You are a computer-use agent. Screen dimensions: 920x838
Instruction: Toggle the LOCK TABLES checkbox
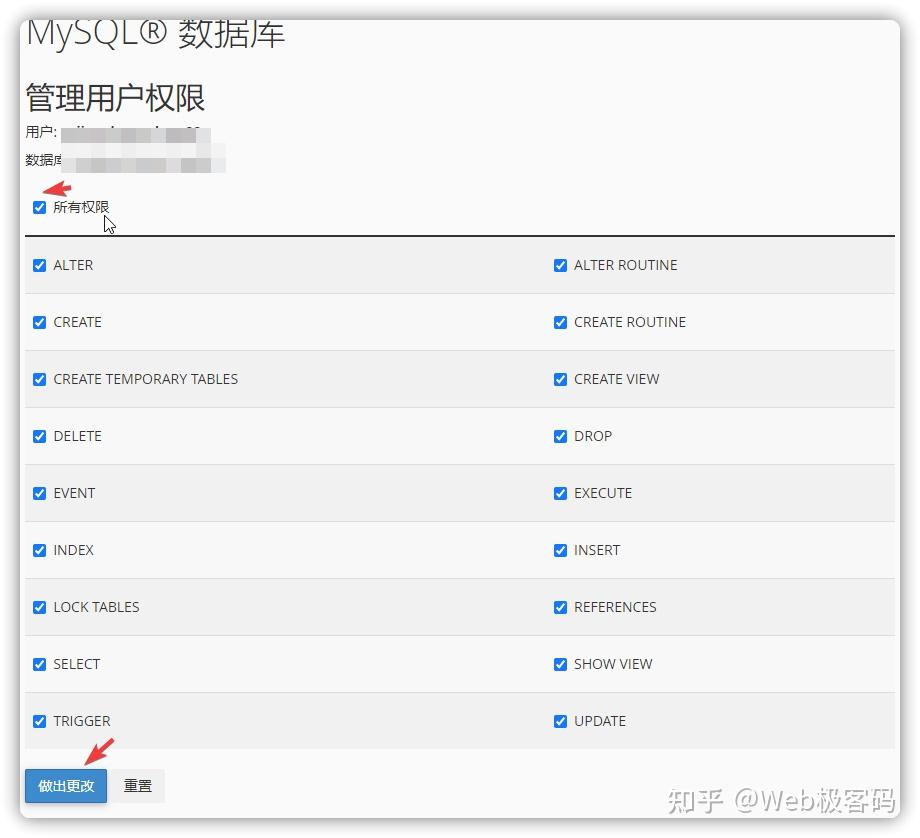39,607
